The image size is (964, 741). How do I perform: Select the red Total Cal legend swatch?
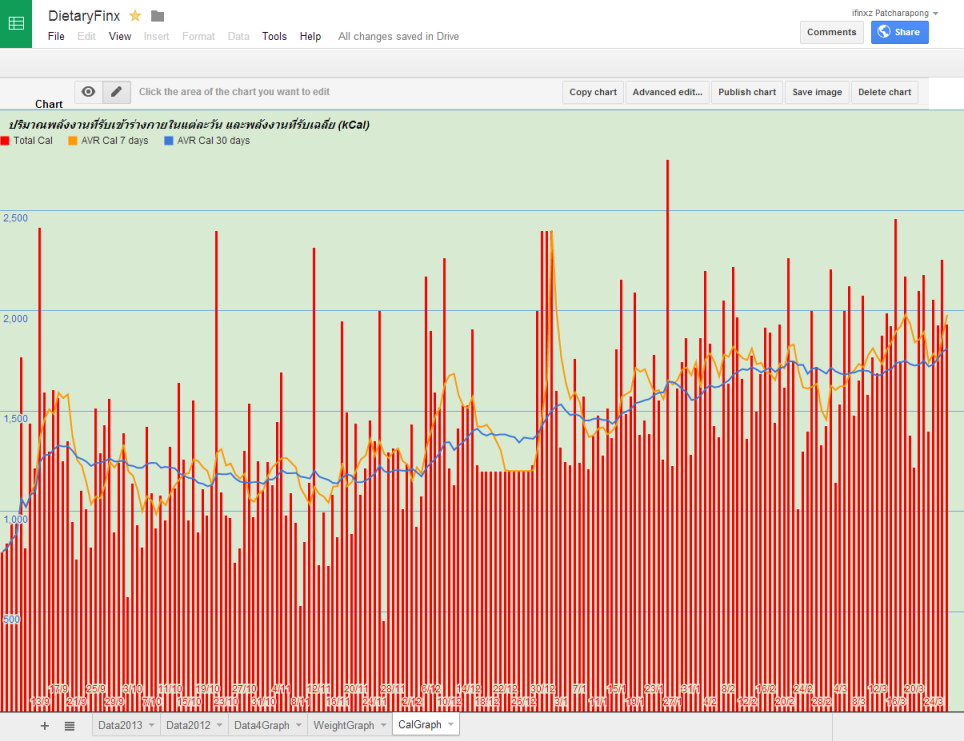[x=5, y=141]
